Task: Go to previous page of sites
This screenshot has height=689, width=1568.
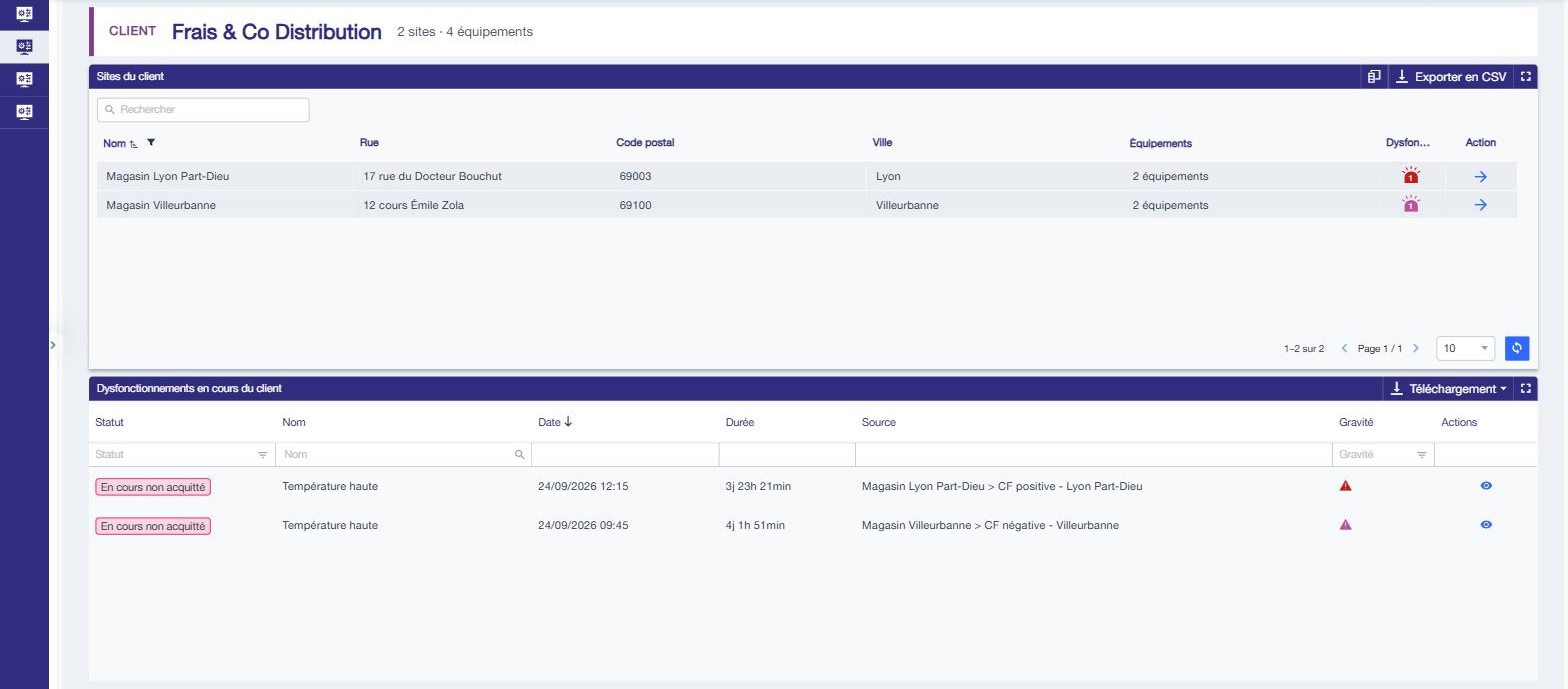Action: (1344, 349)
